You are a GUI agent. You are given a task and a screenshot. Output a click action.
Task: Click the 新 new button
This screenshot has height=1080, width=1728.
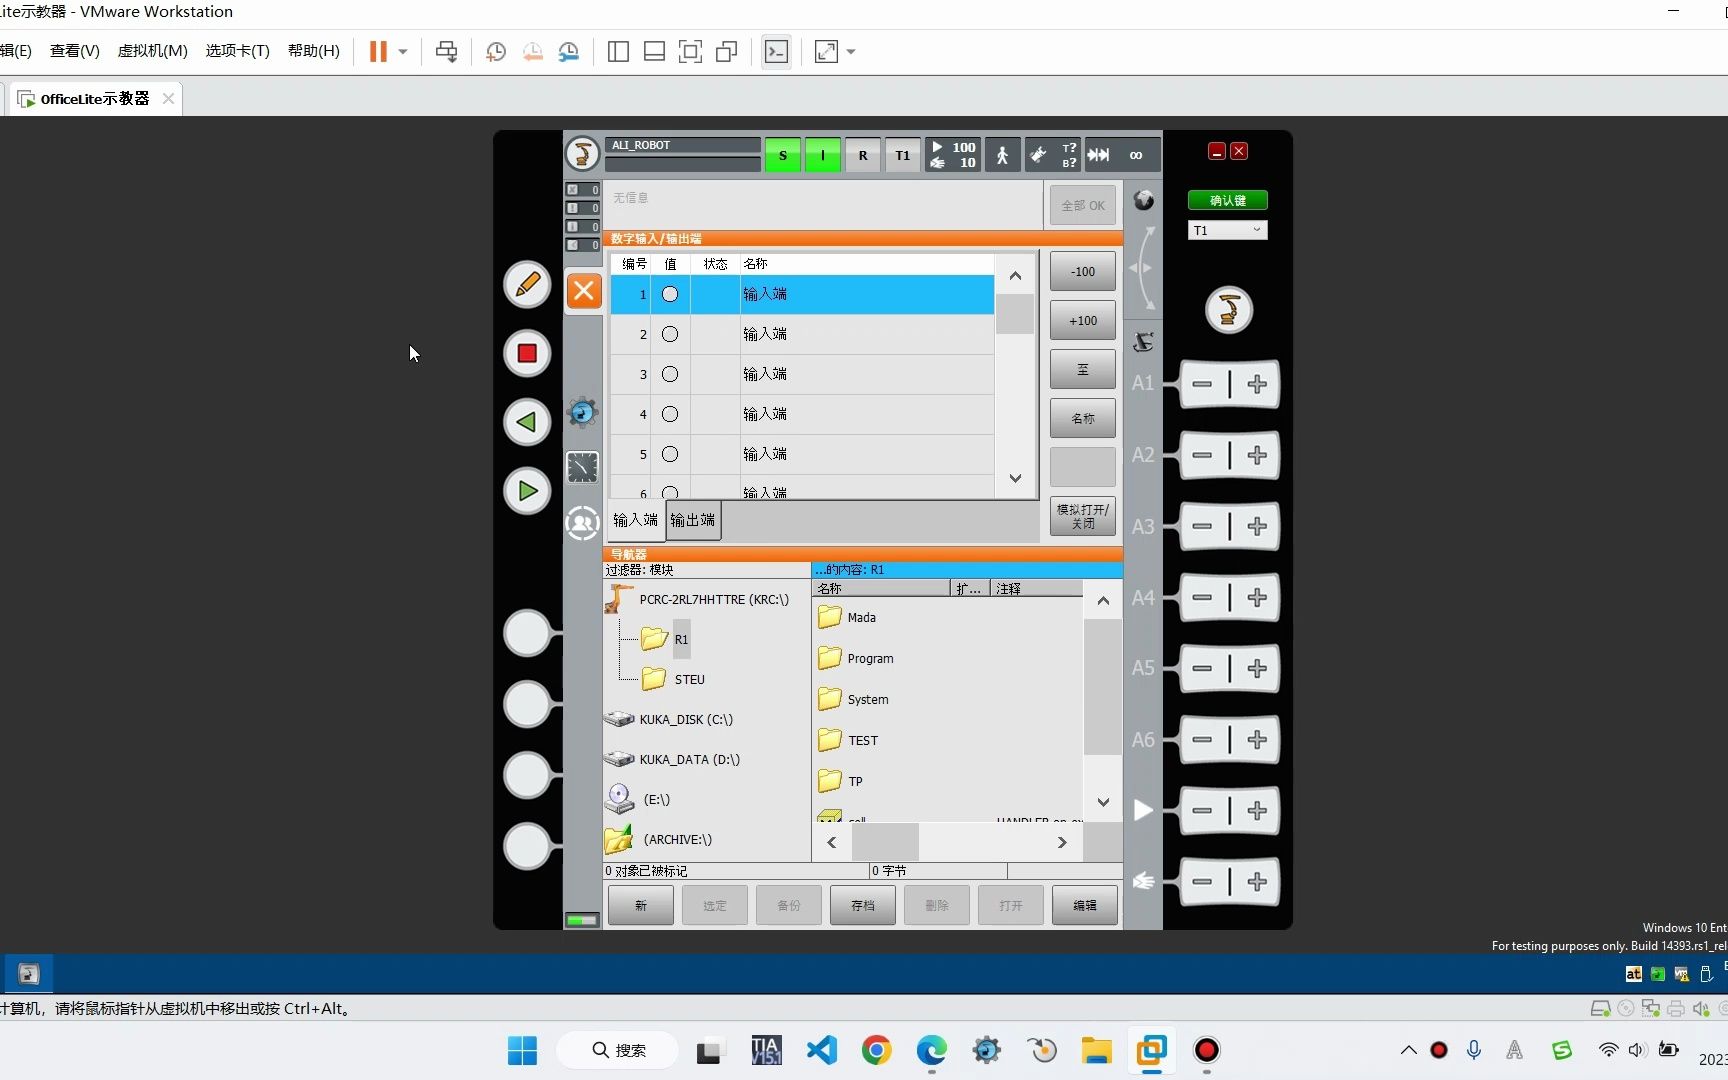pos(641,905)
